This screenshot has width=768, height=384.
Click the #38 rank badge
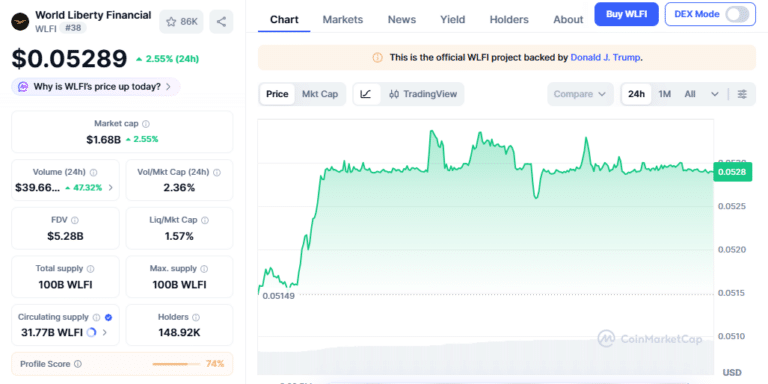(73, 28)
